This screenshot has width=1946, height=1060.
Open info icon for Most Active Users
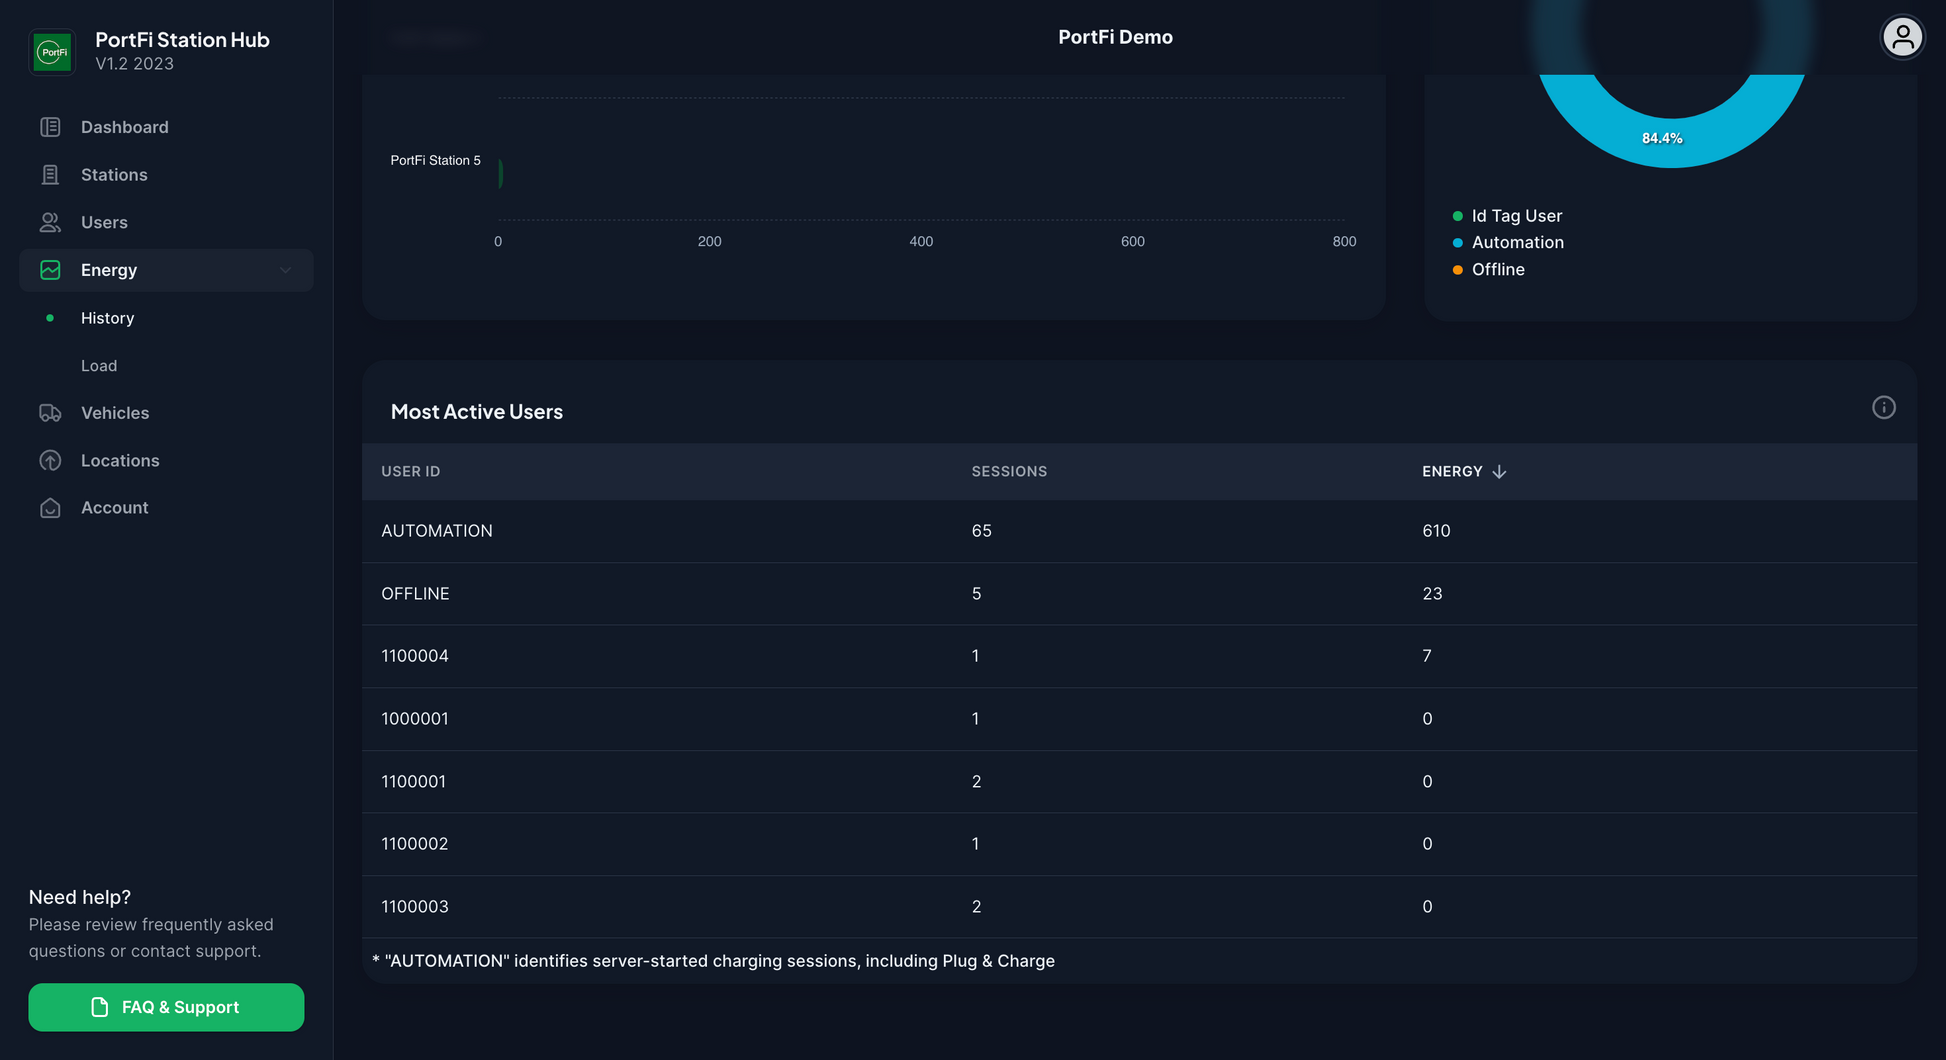point(1883,408)
